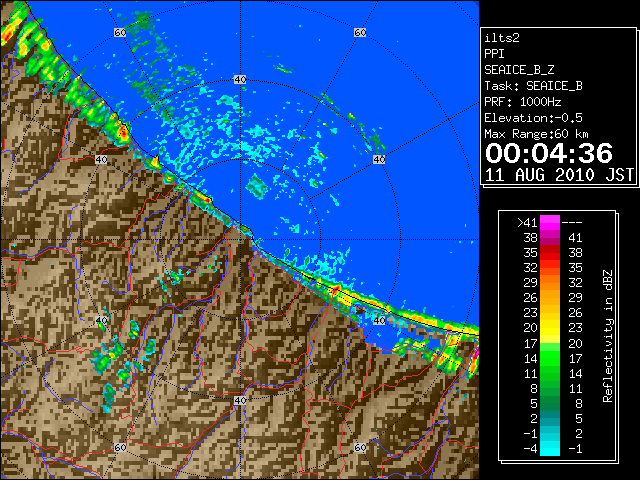Select the 'PPI' scan type text
640x480 pixels.
pyautogui.click(x=494, y=54)
